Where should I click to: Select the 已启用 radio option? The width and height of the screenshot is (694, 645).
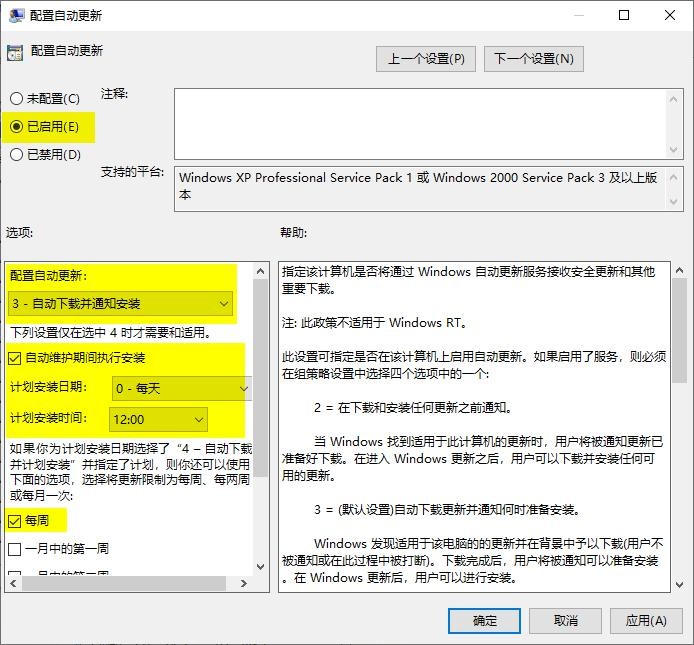point(16,127)
